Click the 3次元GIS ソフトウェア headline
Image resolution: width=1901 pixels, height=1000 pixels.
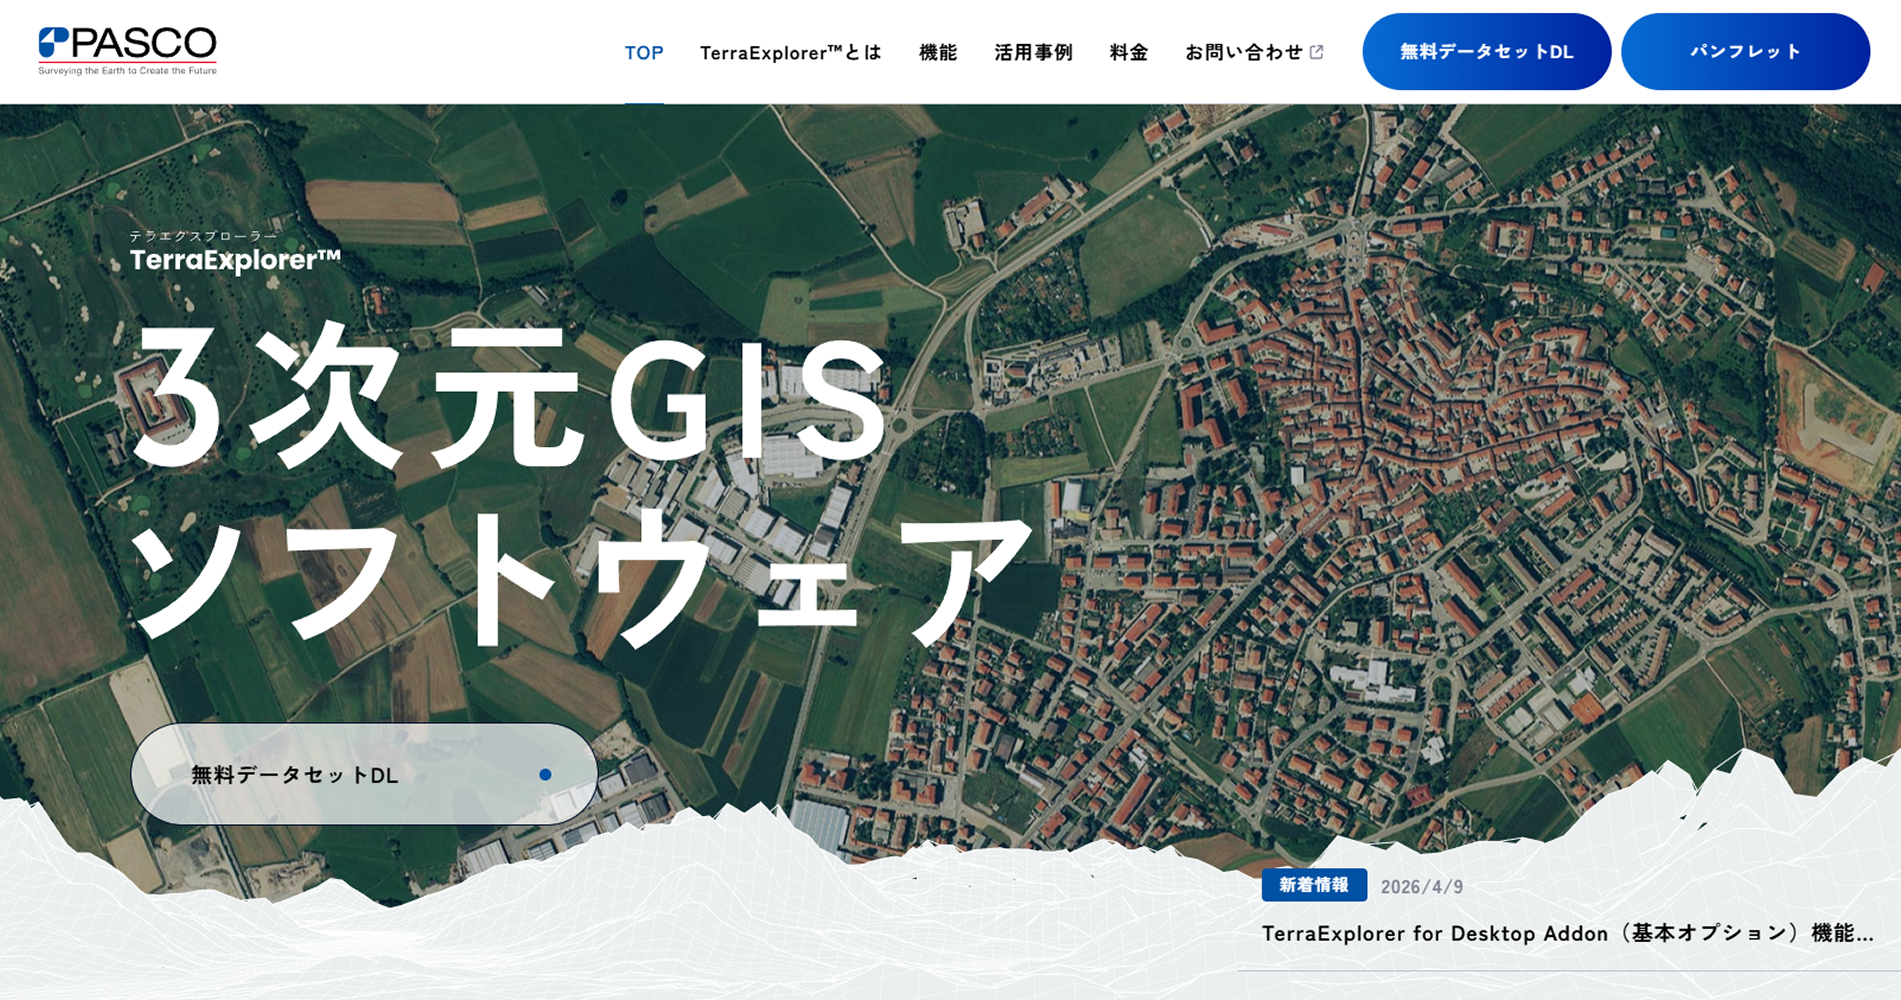tap(580, 485)
